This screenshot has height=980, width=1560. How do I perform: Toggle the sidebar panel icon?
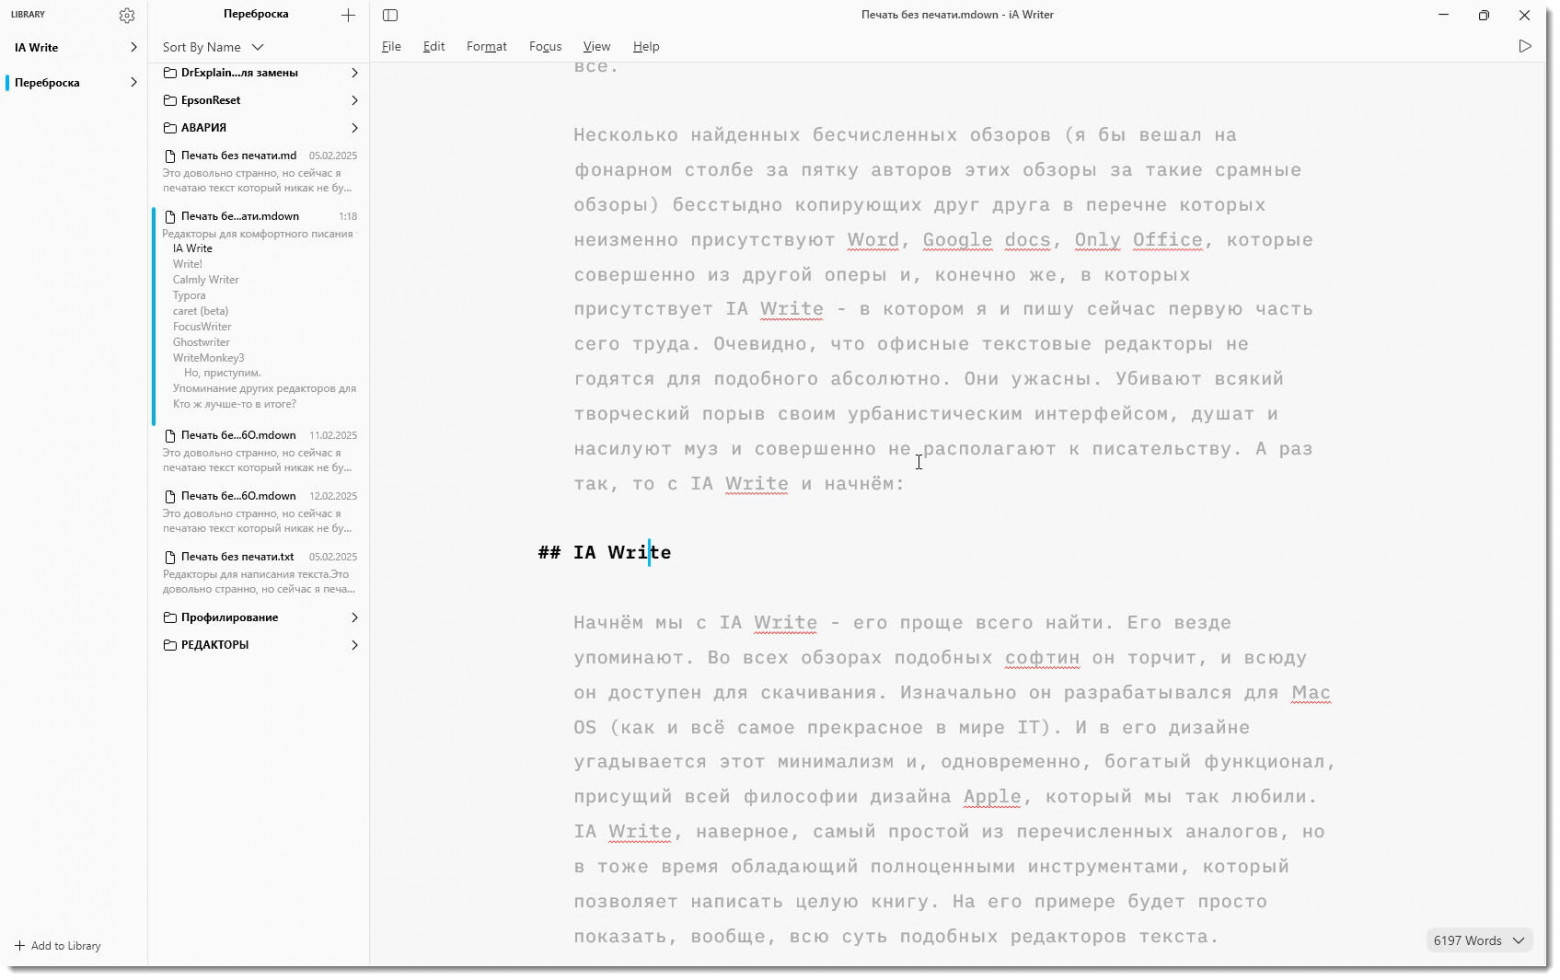point(390,15)
